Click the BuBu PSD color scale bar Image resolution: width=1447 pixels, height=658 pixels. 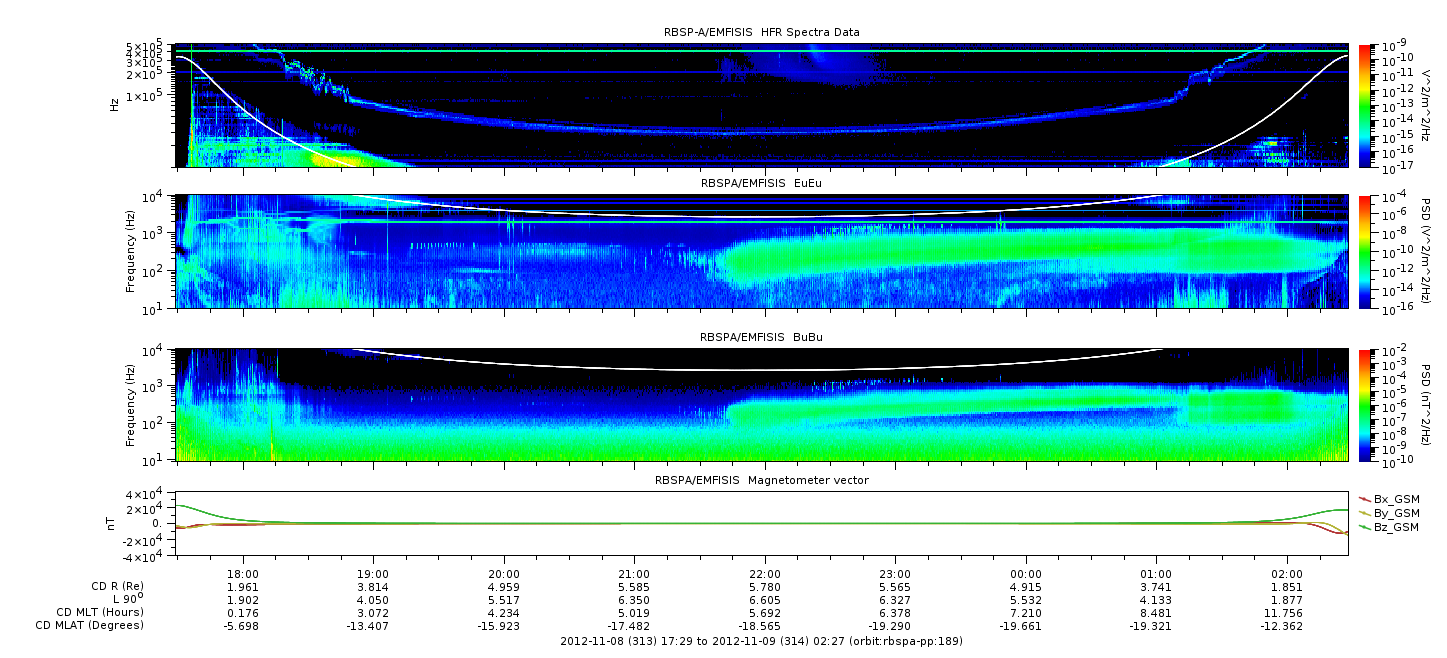(1365, 404)
